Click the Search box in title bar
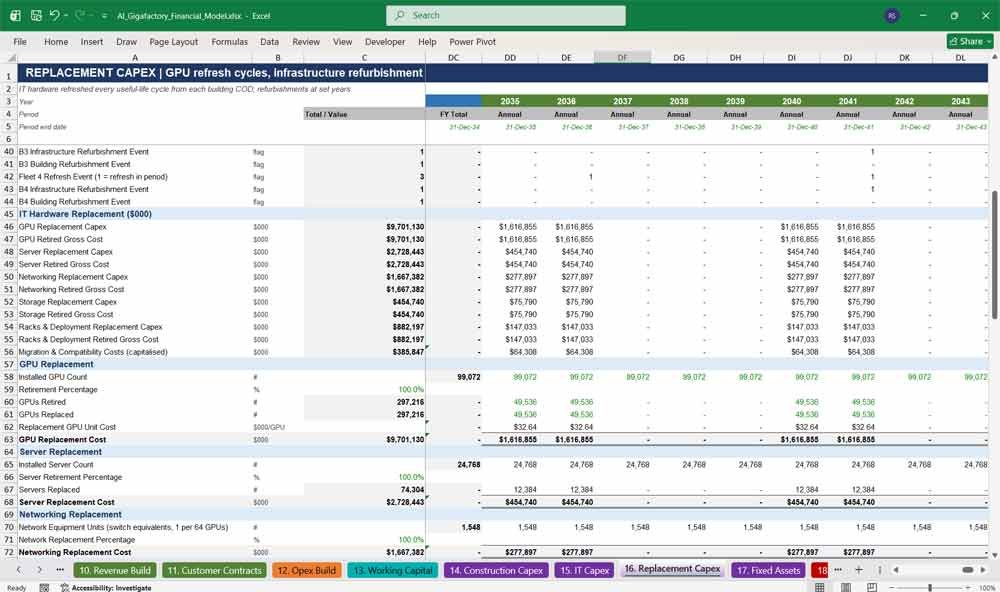 [x=505, y=15]
